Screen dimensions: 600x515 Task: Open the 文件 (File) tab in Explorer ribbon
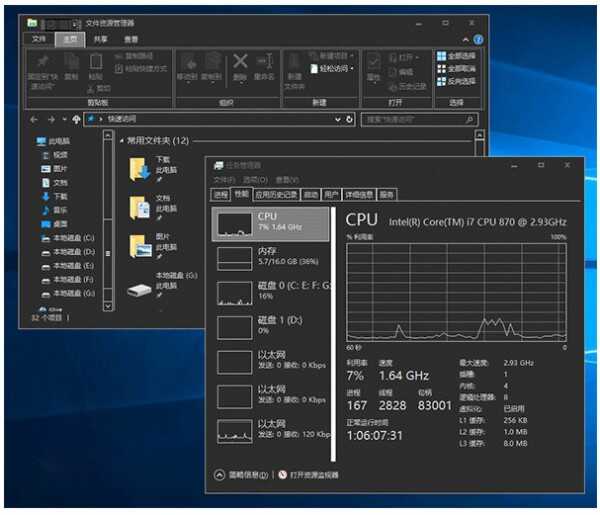point(39,39)
